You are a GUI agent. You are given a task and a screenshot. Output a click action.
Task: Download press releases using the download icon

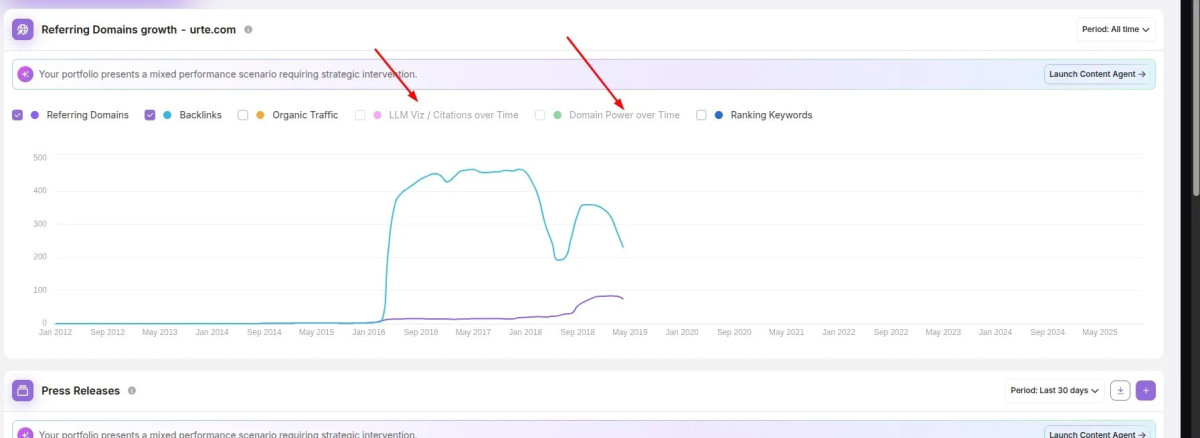pos(1120,390)
